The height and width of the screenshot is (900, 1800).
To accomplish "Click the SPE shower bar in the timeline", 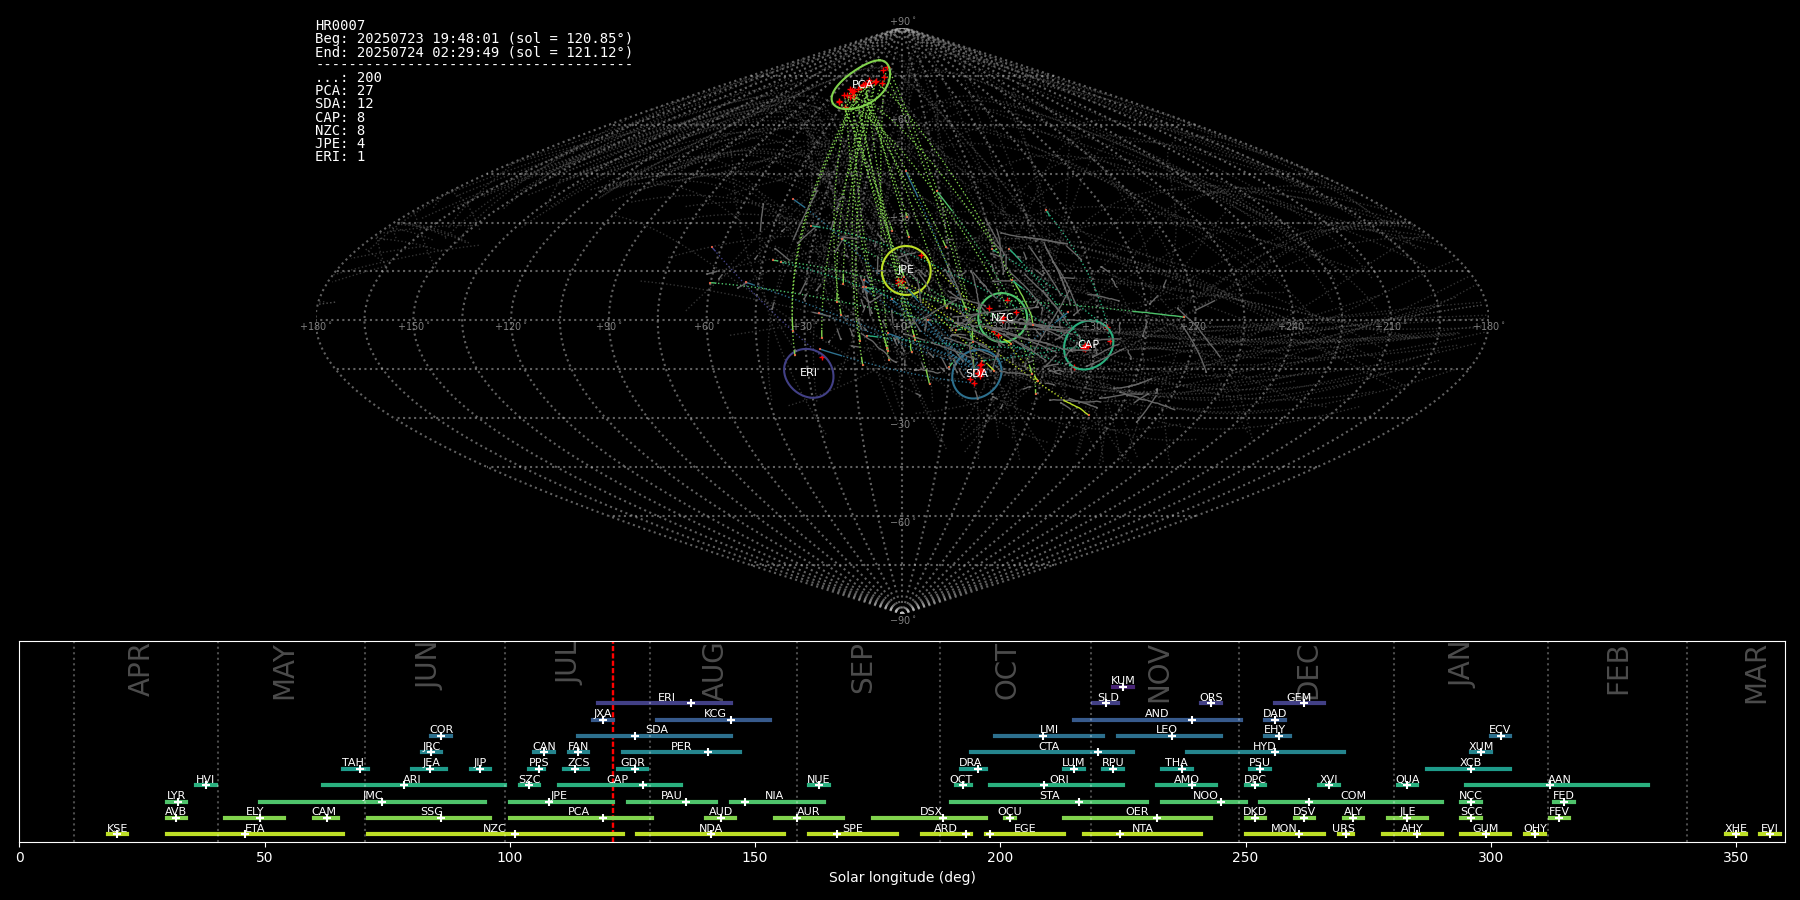I will click(x=853, y=834).
